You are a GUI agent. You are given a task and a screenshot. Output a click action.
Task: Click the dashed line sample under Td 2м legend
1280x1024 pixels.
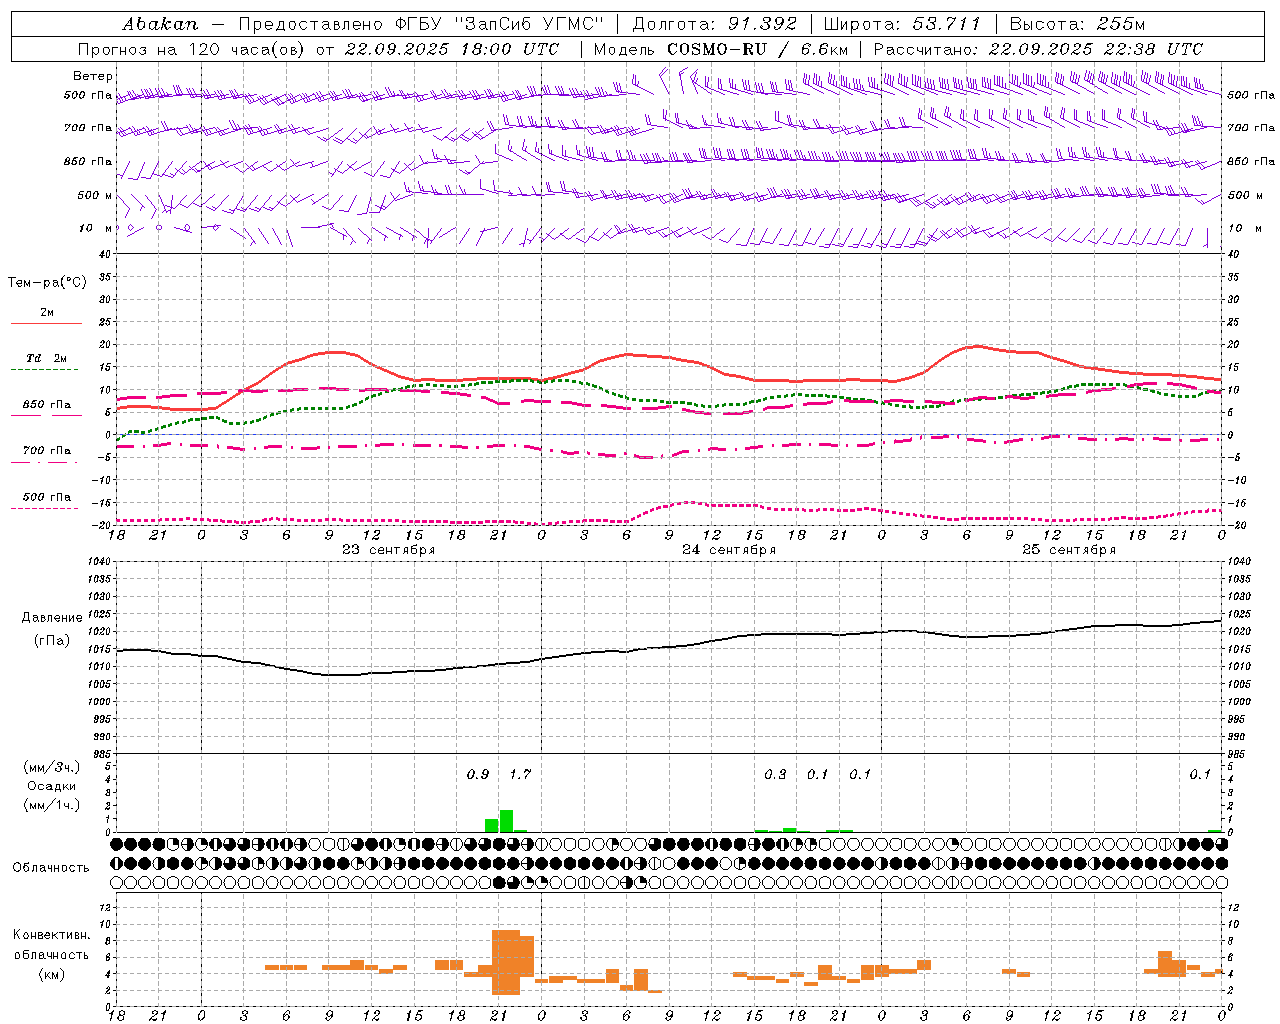(x=45, y=370)
